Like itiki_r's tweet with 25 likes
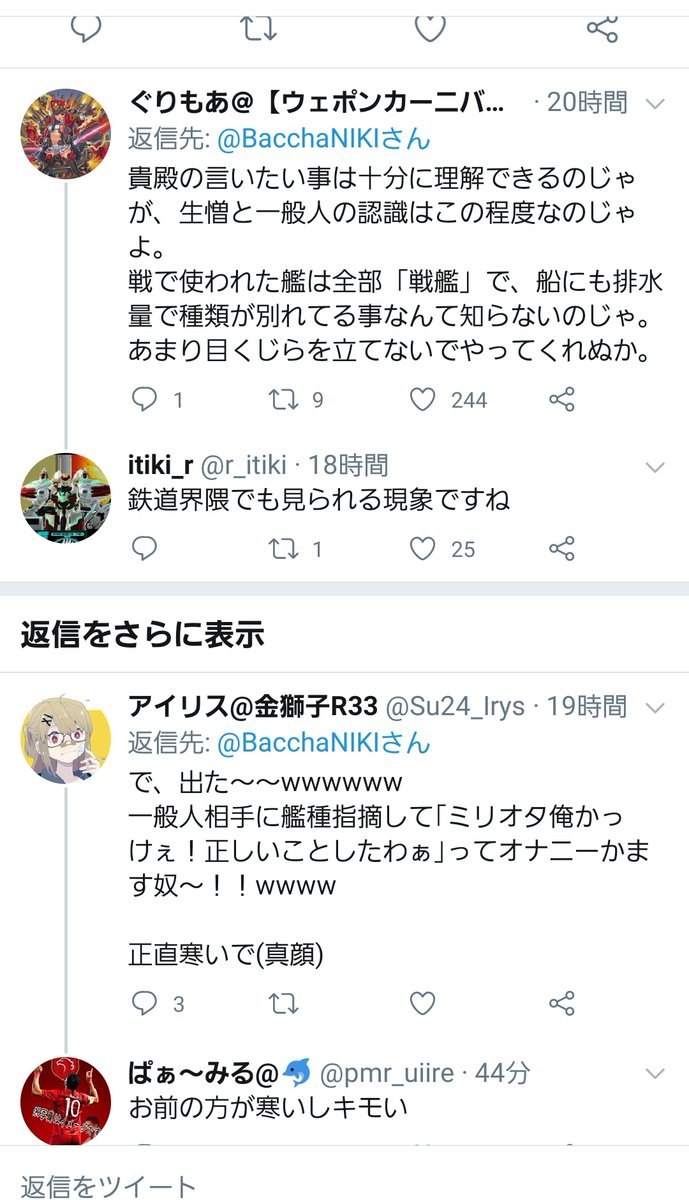 coord(423,548)
